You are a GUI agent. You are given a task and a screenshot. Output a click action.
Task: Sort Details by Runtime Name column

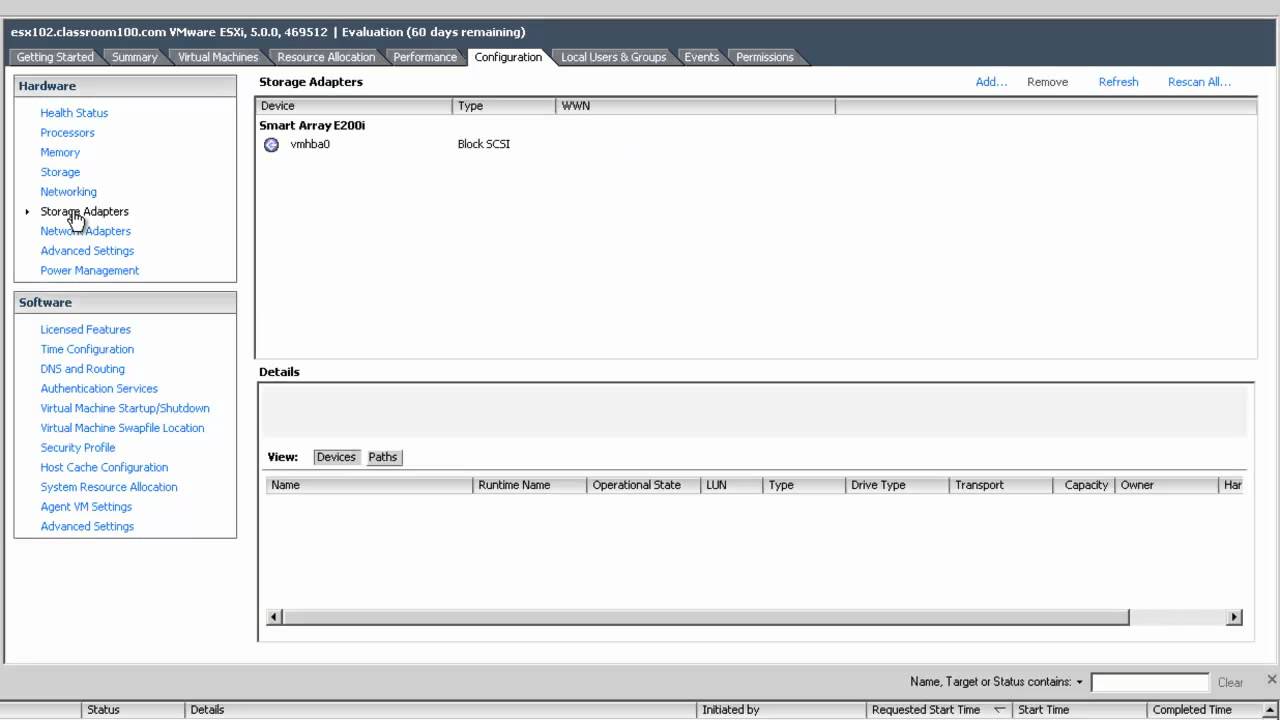[x=529, y=485]
